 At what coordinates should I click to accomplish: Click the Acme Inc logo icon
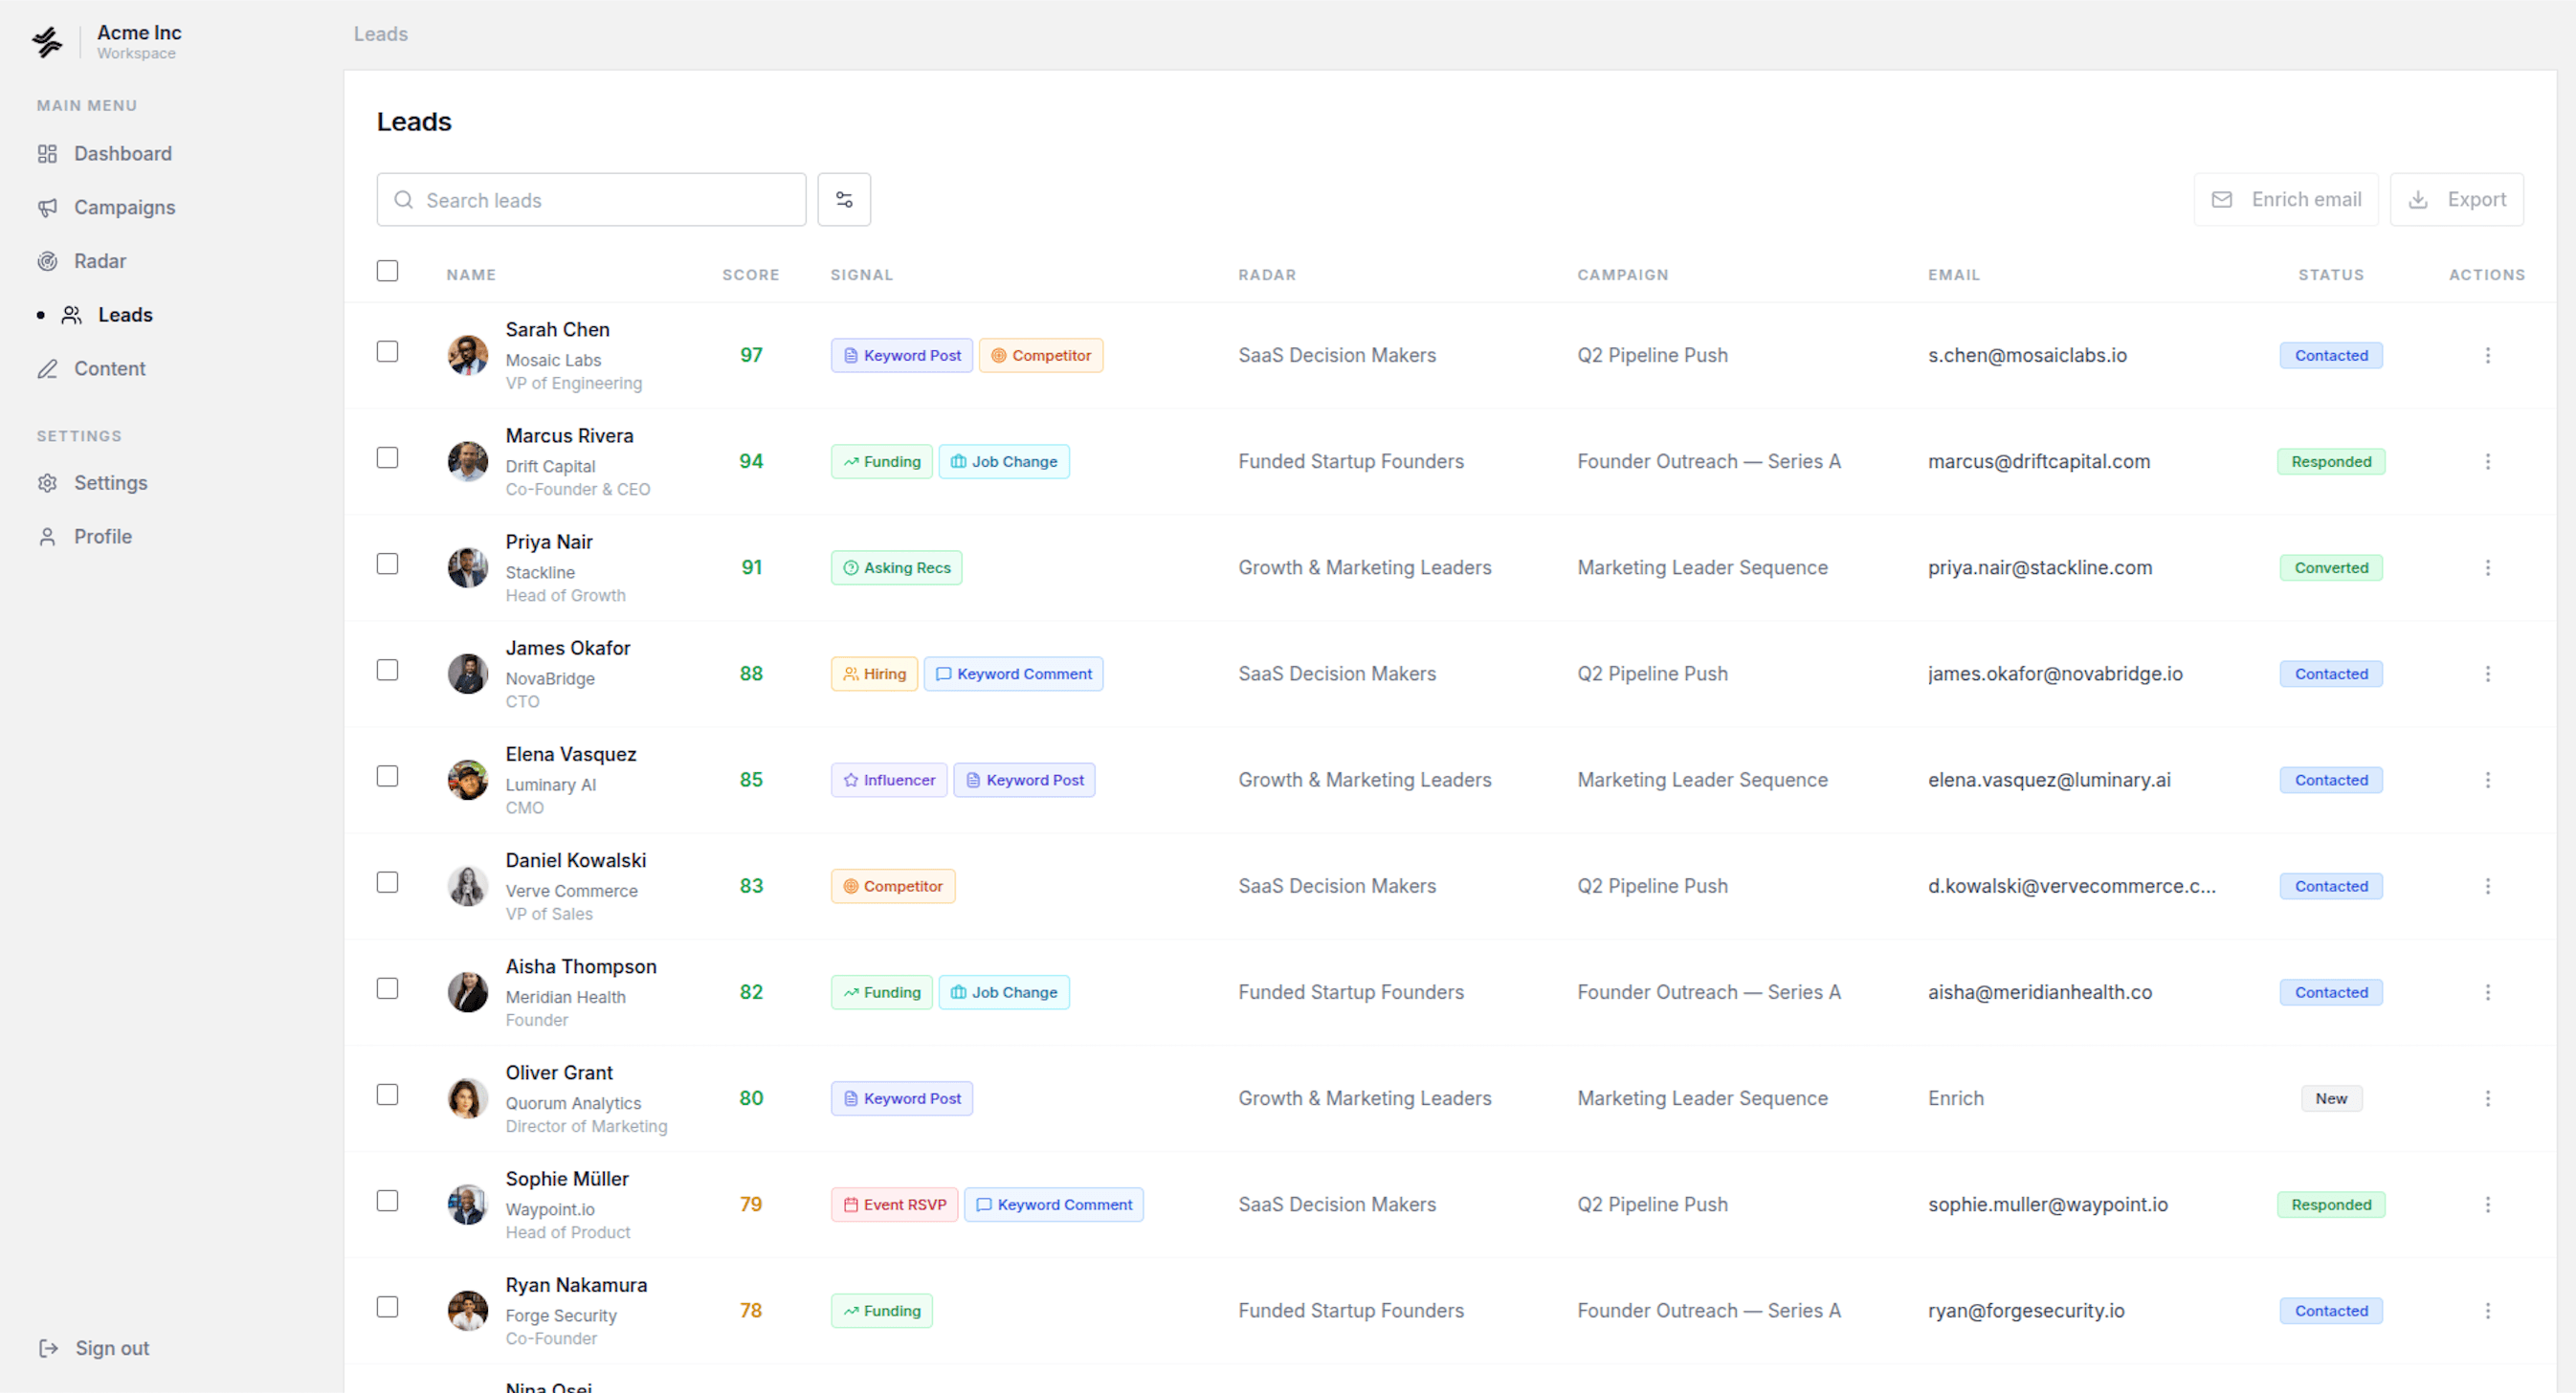47,41
